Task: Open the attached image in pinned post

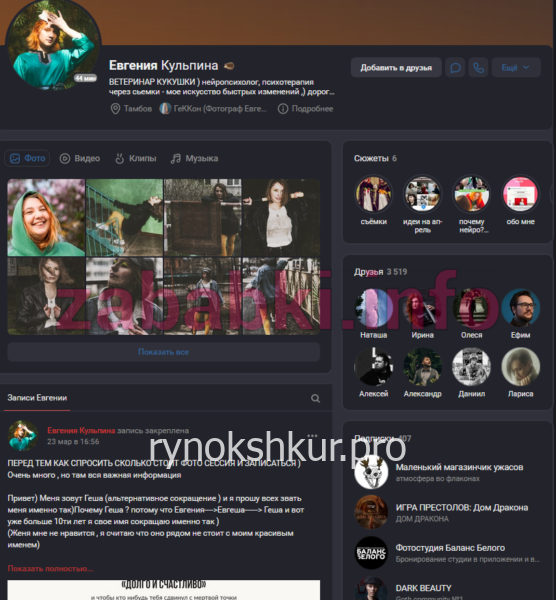Action: 164,590
